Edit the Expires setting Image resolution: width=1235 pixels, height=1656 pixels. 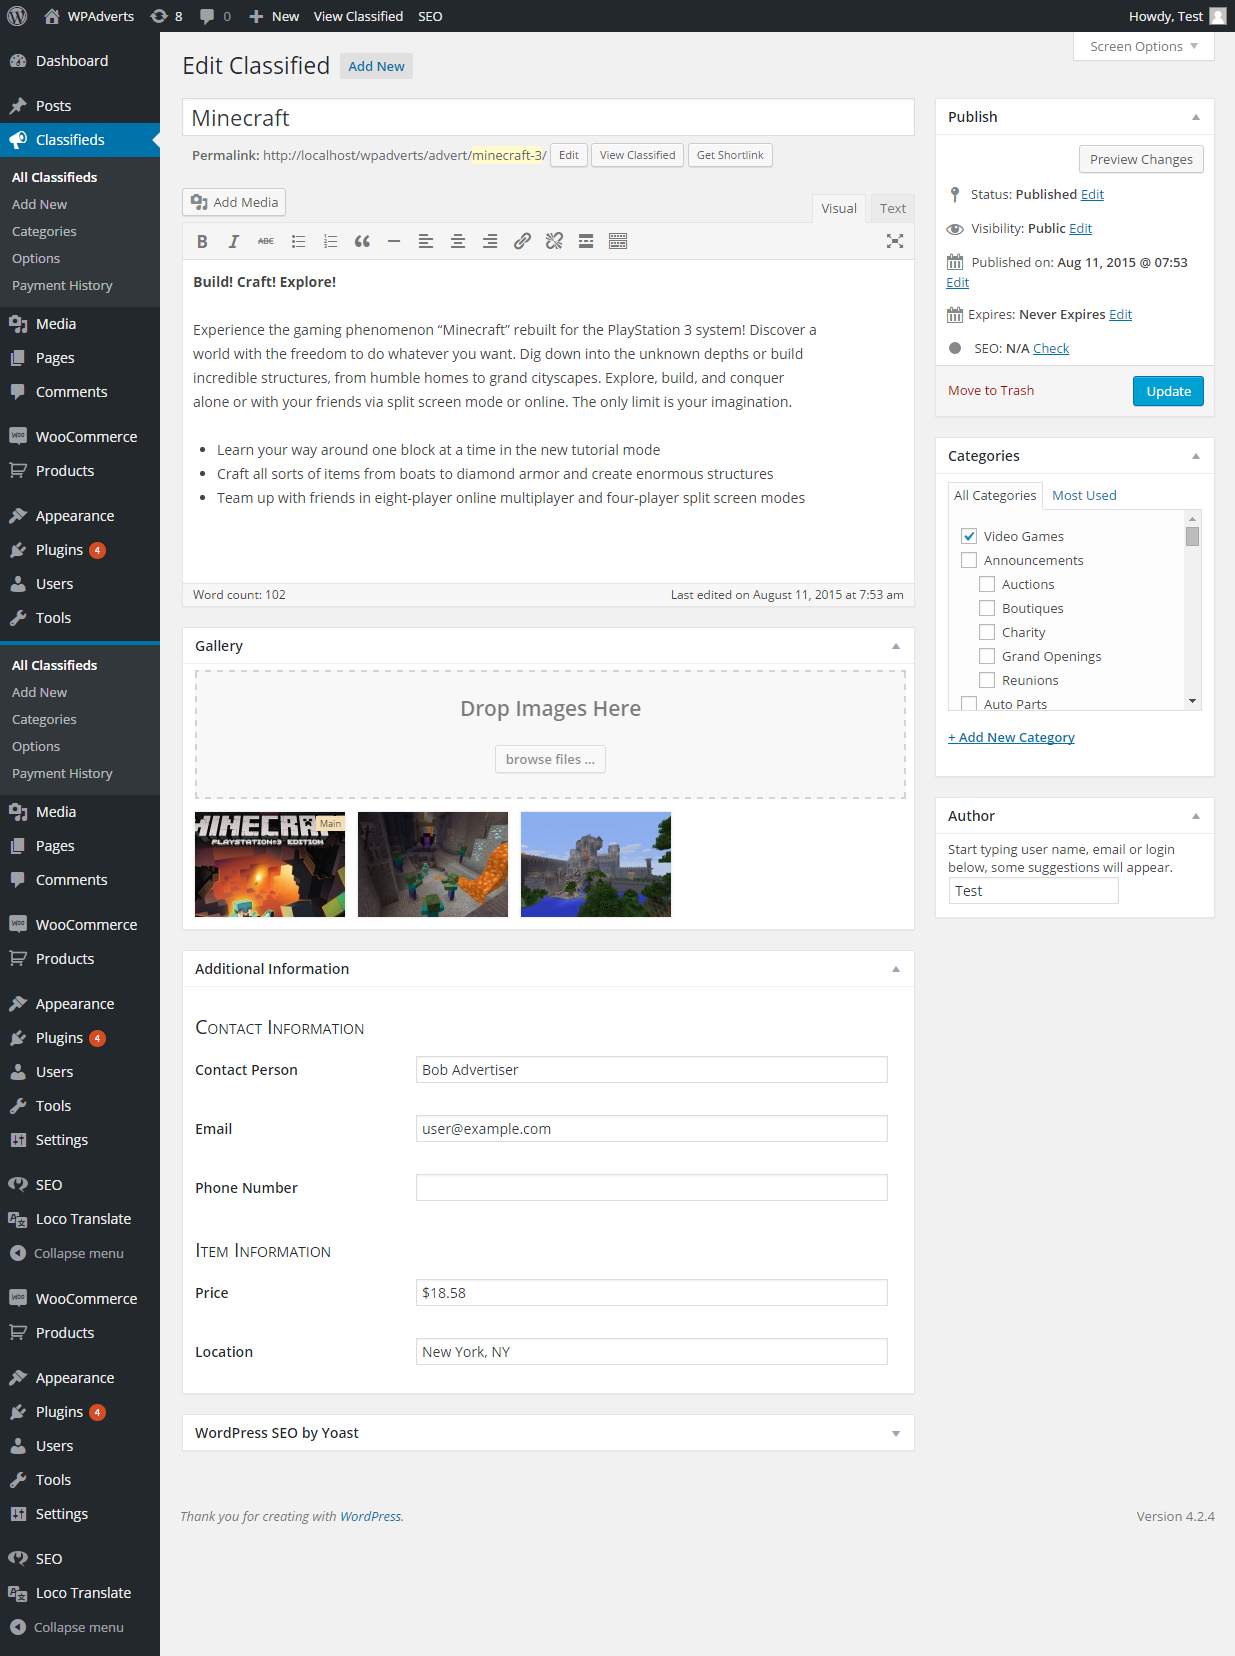(x=1120, y=314)
